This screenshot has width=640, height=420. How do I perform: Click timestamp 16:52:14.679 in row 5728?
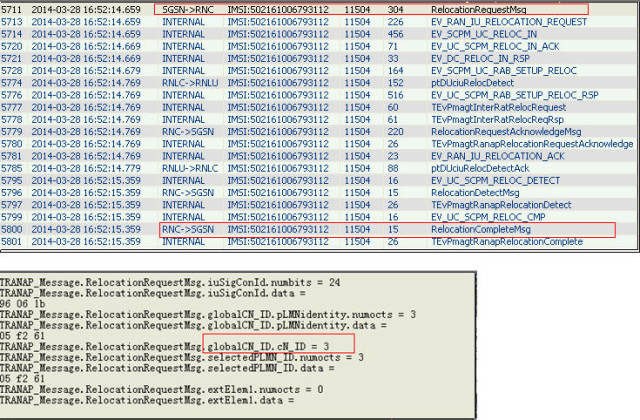click(86, 71)
